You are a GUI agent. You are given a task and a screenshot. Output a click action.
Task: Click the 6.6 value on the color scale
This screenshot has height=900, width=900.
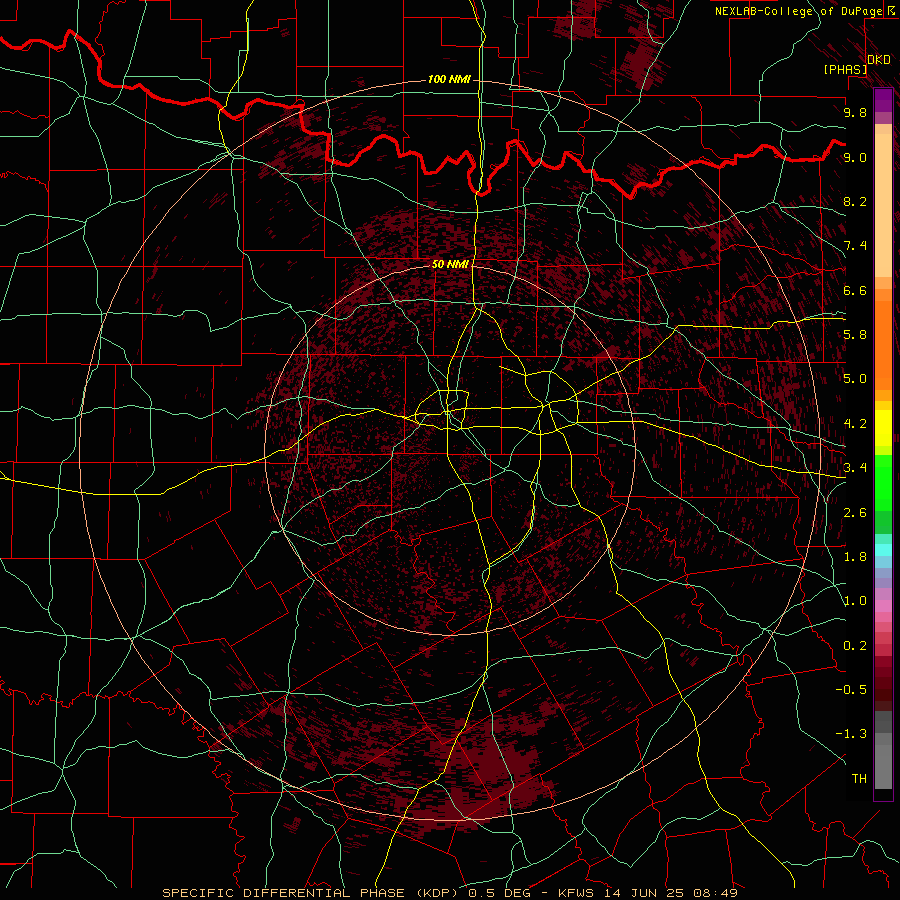coord(855,290)
